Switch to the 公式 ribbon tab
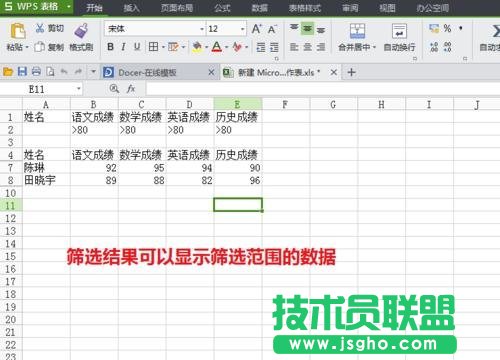The image size is (500, 360). 222,8
